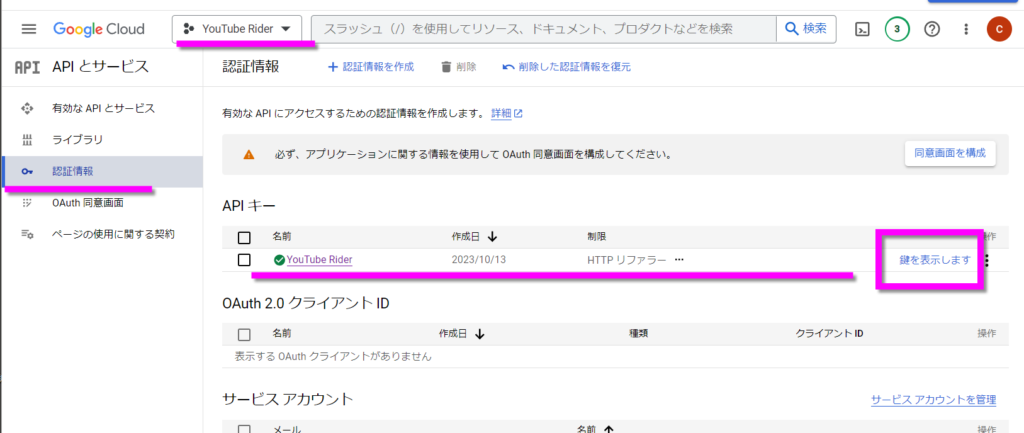Open the help question mark icon
Screen dimensions: 1024x433
(932, 29)
